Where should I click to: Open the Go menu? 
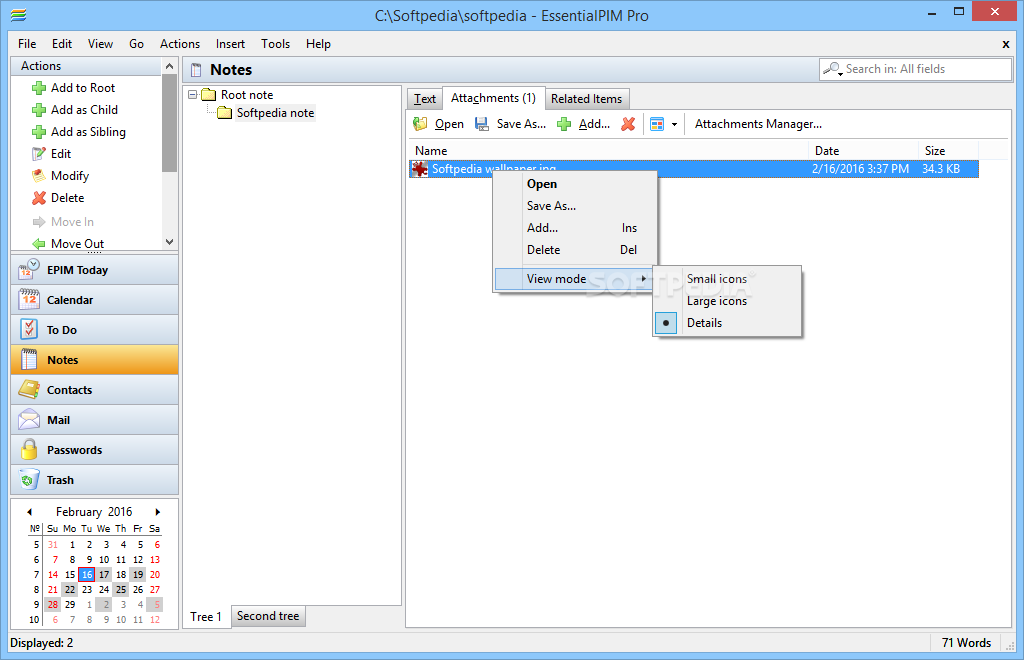click(136, 44)
